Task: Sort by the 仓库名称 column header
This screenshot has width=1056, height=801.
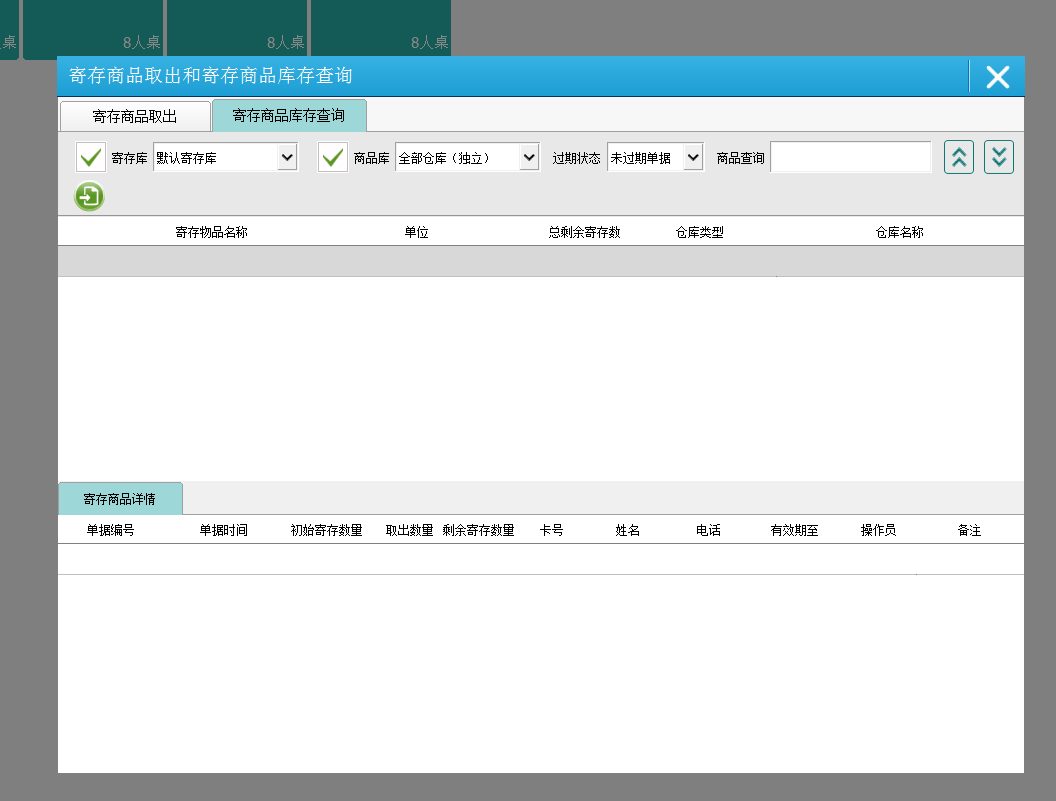Action: click(899, 232)
